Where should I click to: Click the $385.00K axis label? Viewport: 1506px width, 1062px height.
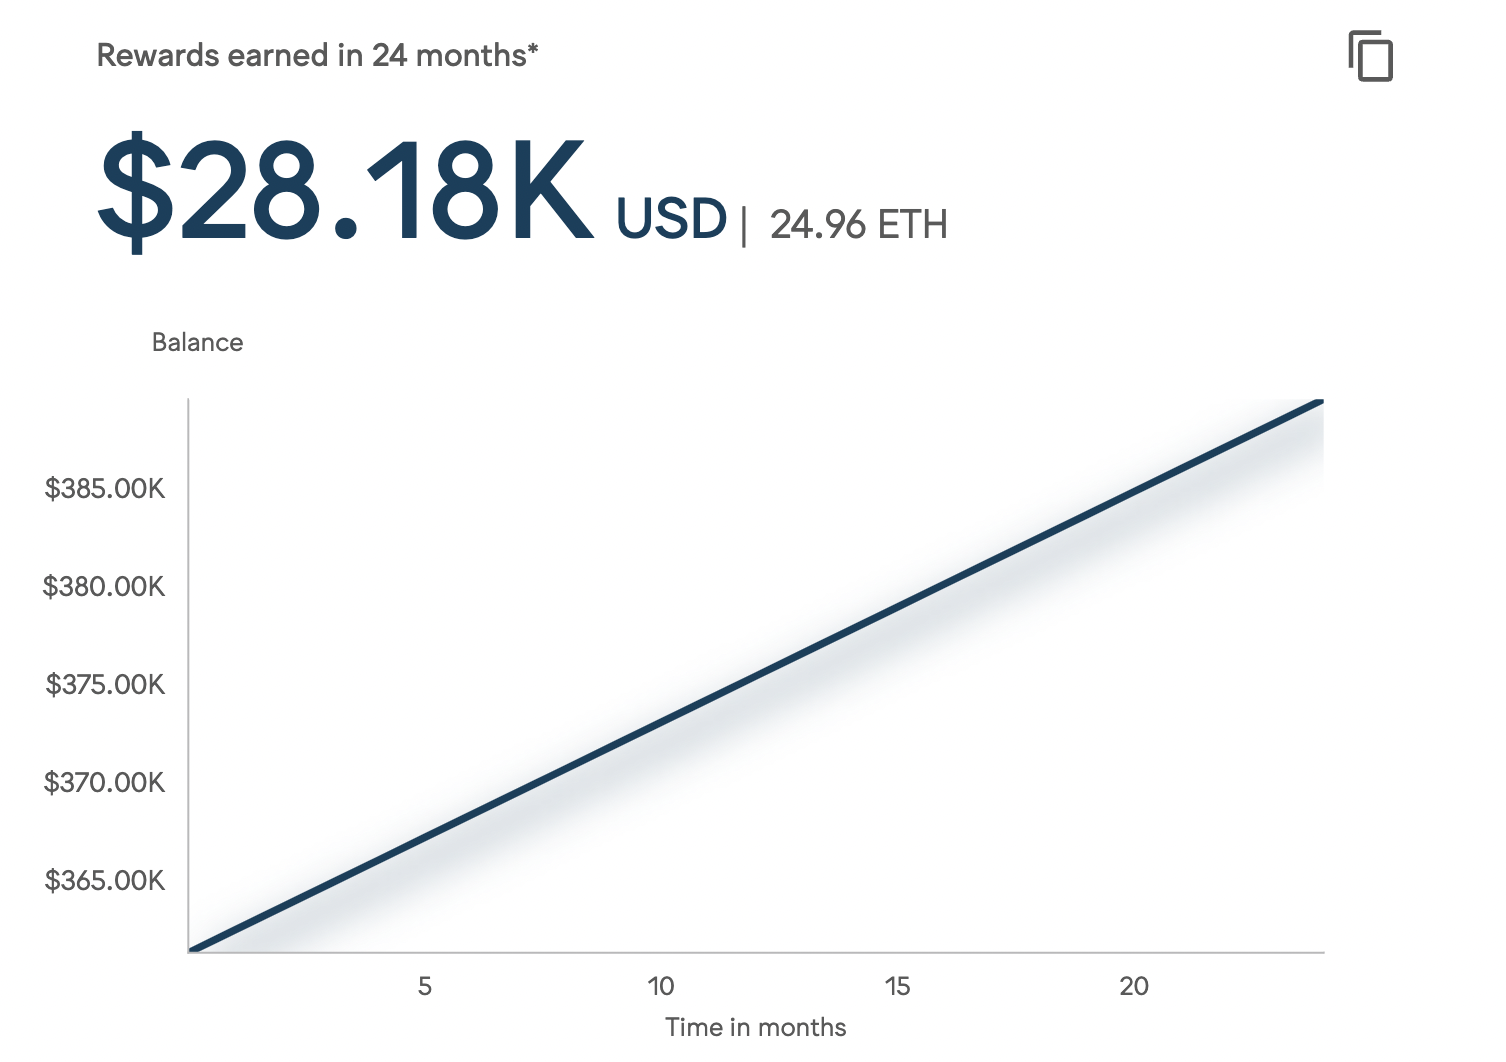pos(105,489)
